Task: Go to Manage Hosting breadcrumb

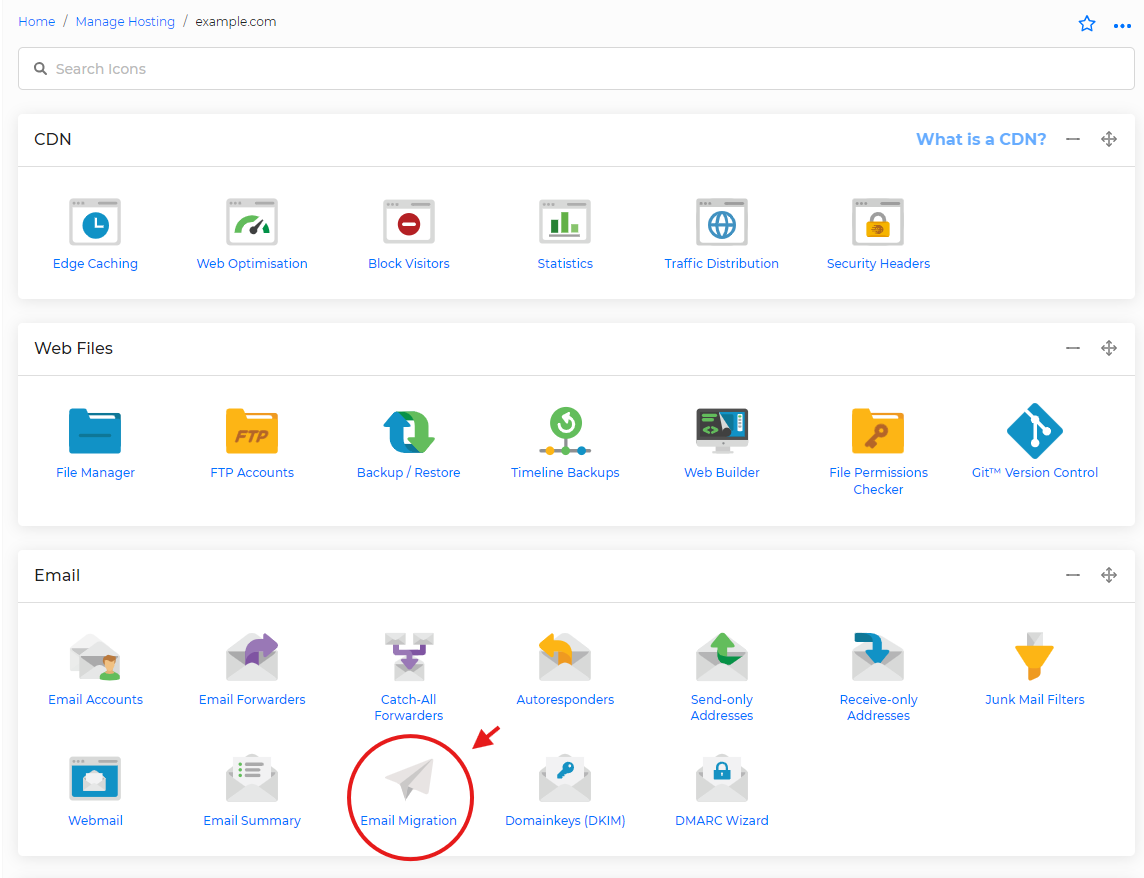Action: click(125, 21)
